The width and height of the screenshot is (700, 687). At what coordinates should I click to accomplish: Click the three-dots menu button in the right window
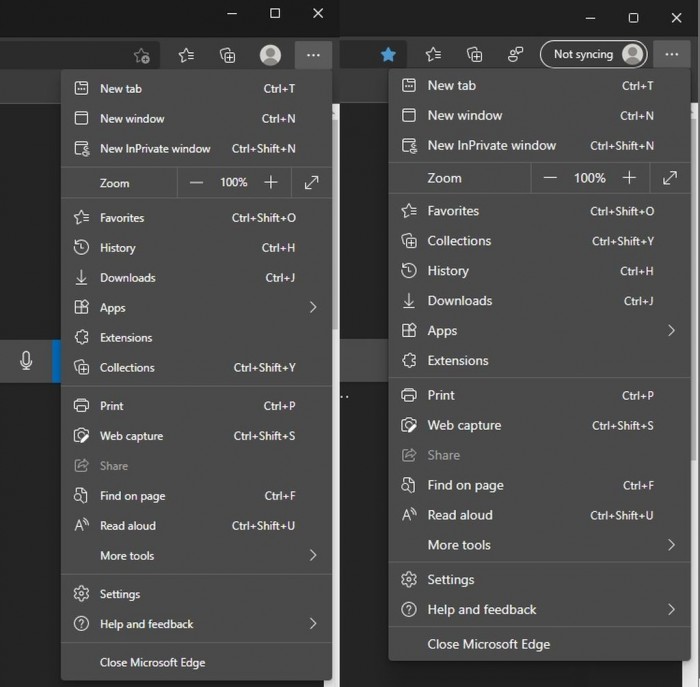point(671,55)
